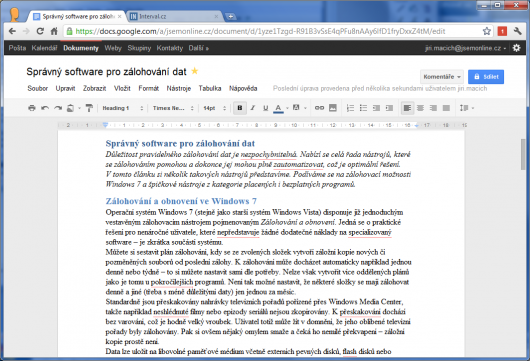Open the Upravit menu
The image size is (530, 361).
(x=65, y=88)
